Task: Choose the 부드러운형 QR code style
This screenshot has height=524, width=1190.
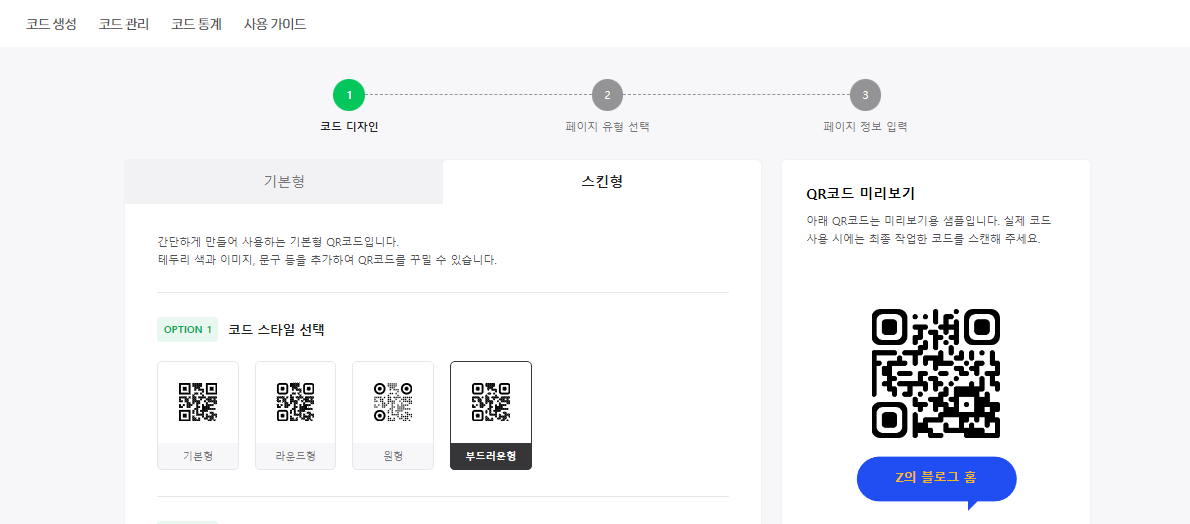Action: 491,415
